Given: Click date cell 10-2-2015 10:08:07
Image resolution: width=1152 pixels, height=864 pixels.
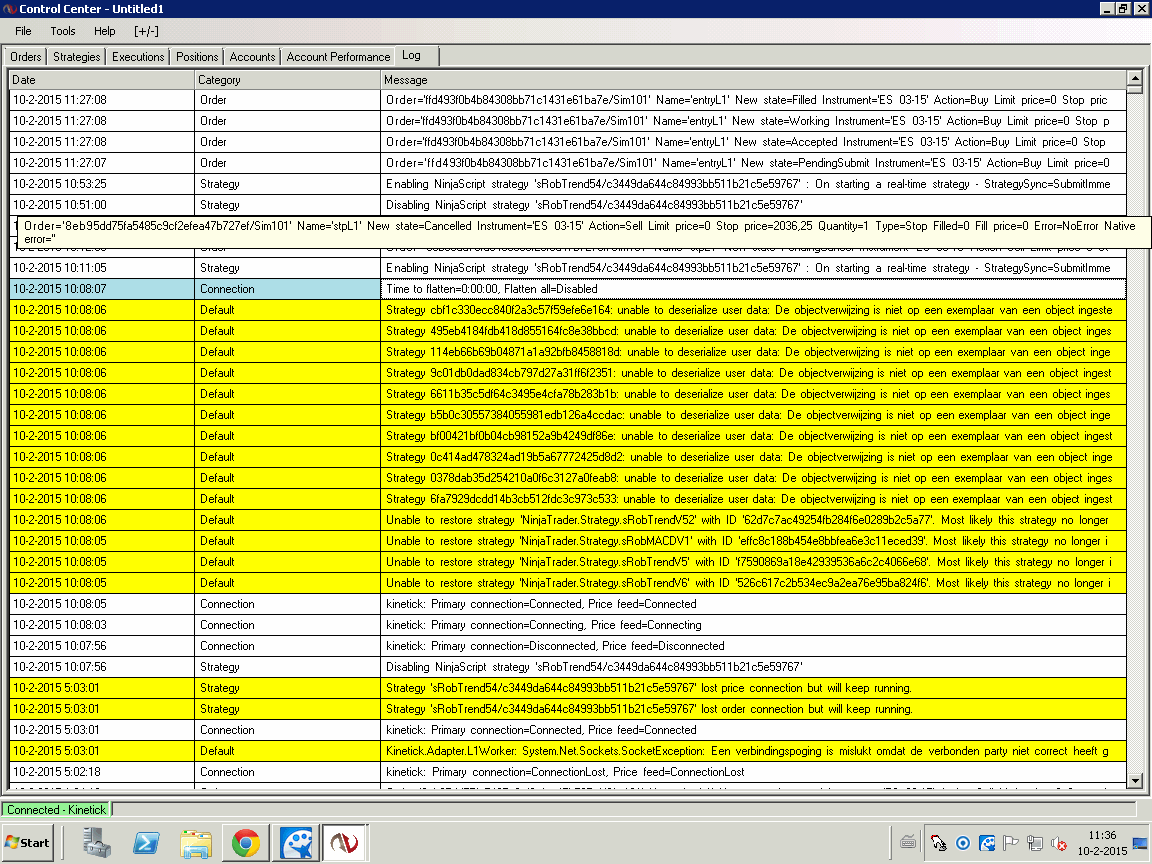Looking at the screenshot, I should pos(101,289).
